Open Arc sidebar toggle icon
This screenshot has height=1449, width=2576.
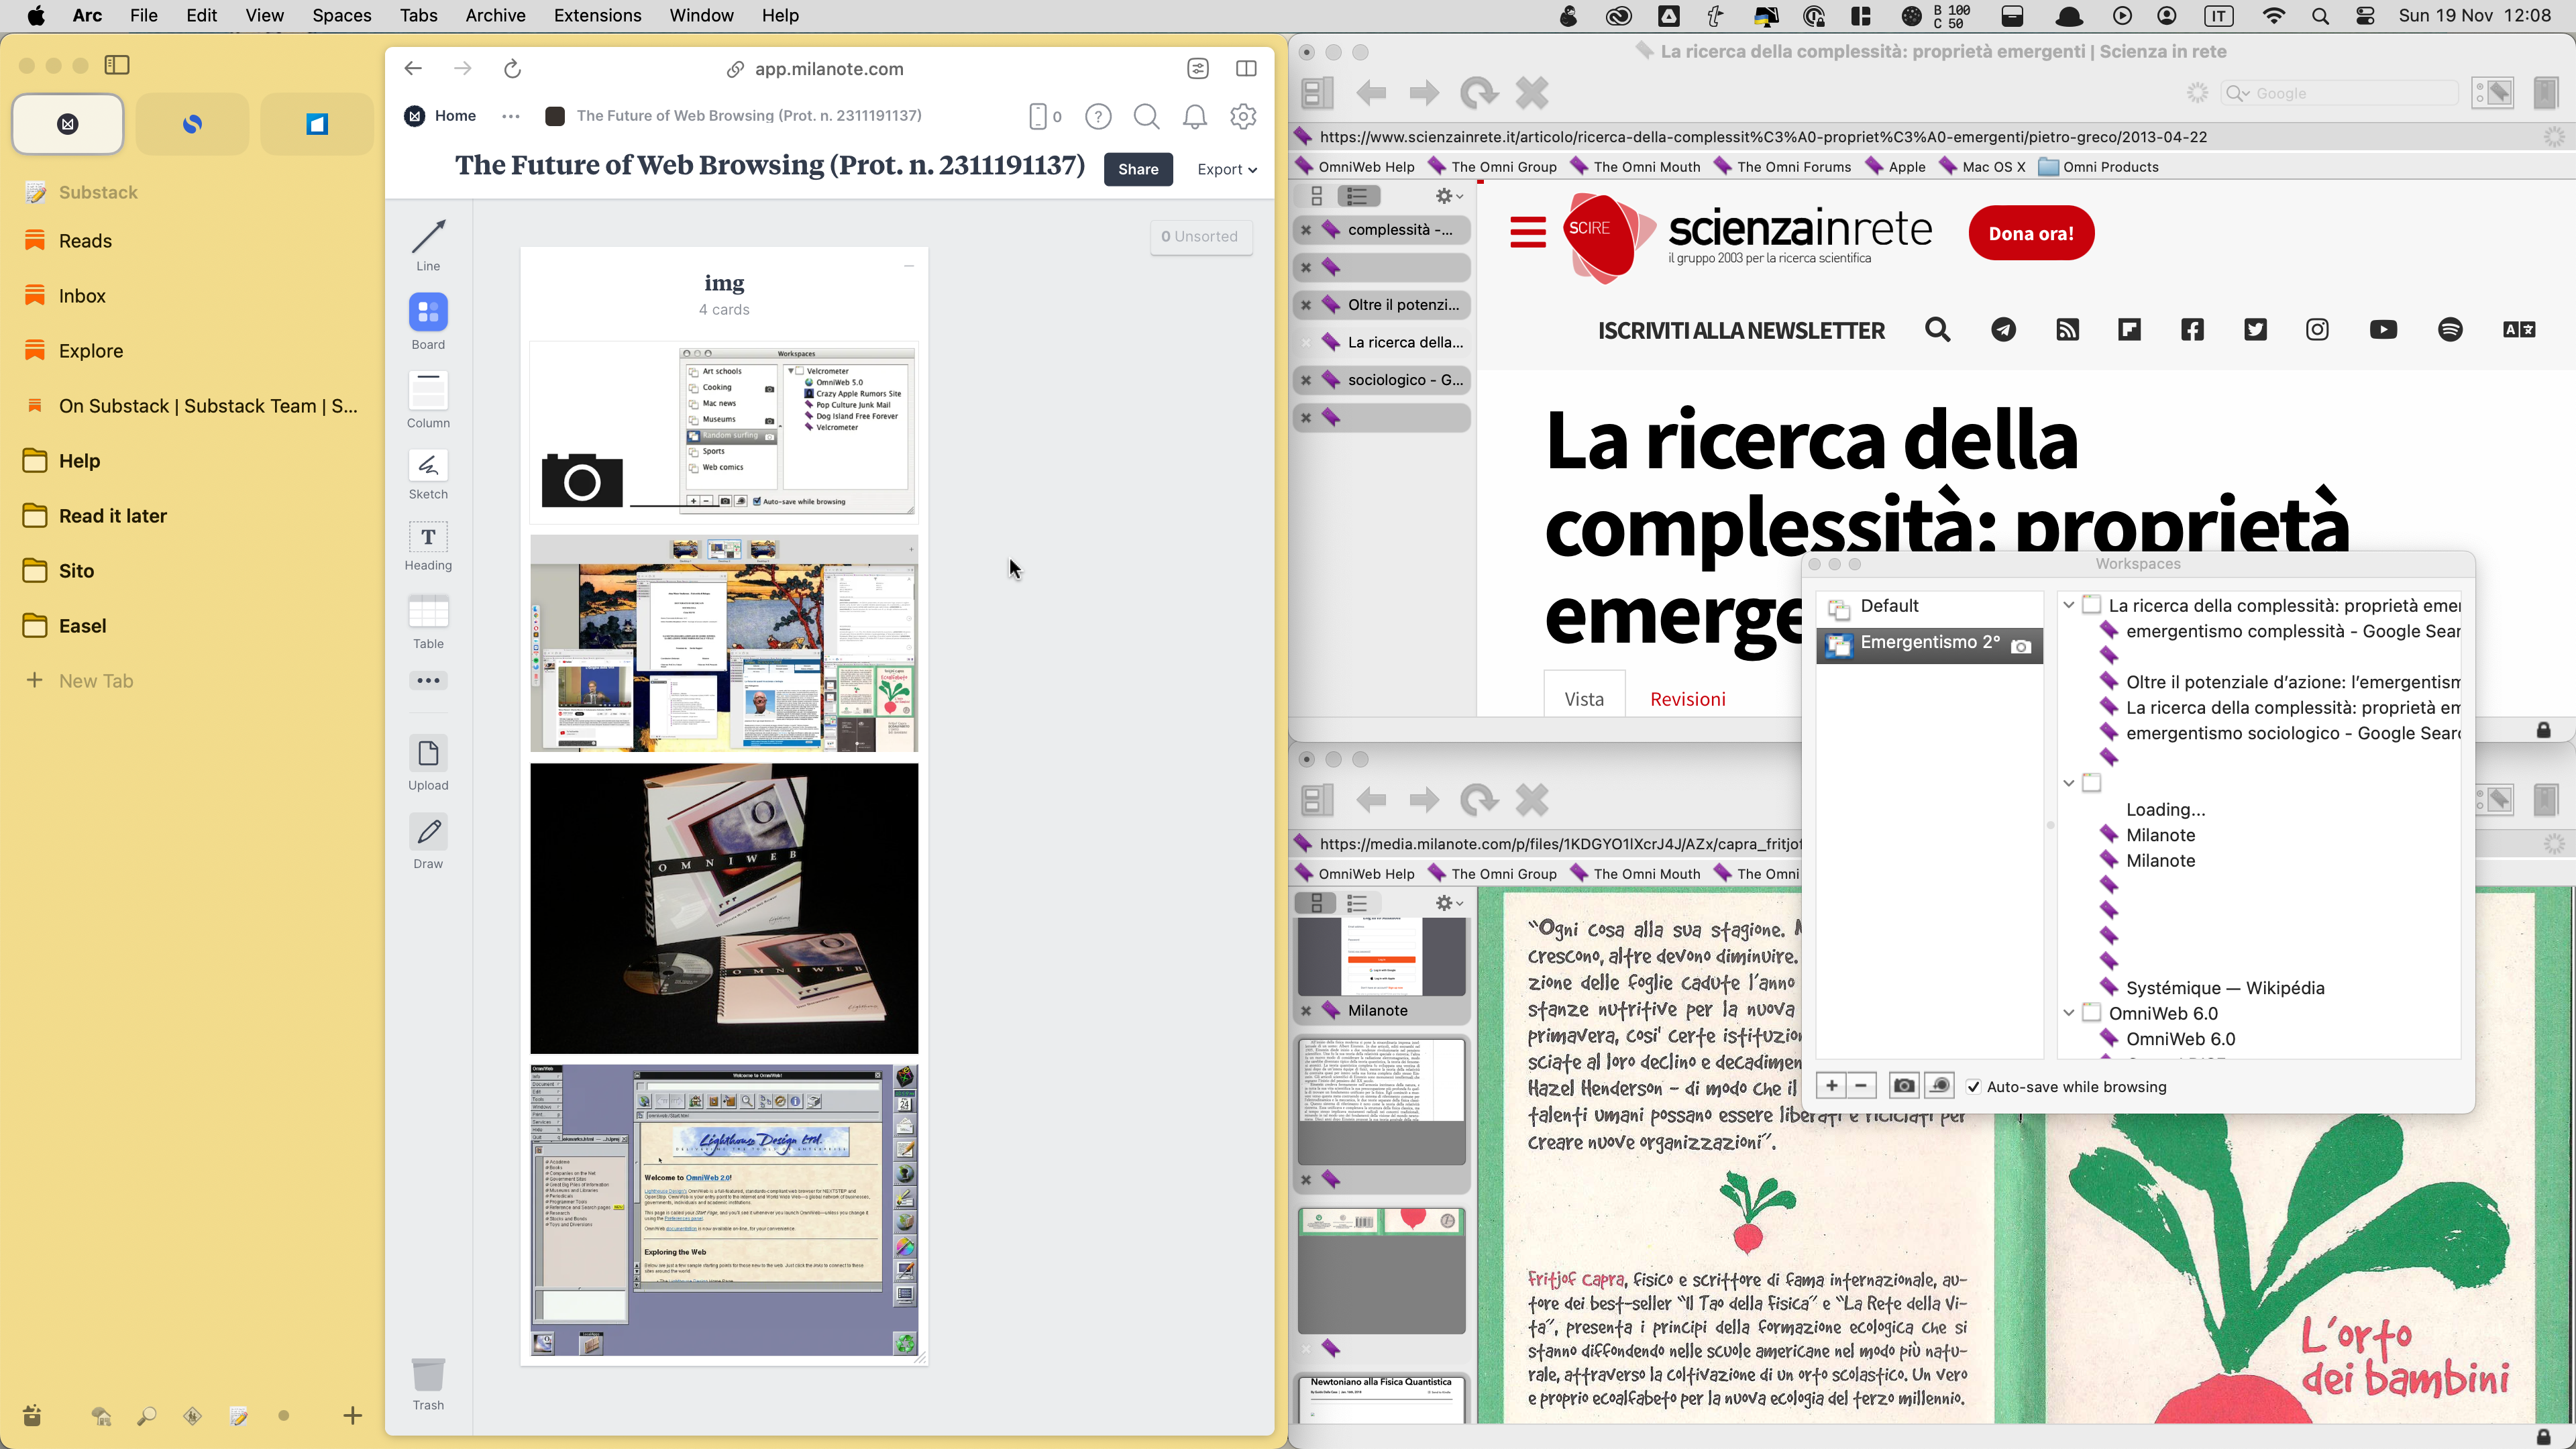click(x=117, y=65)
